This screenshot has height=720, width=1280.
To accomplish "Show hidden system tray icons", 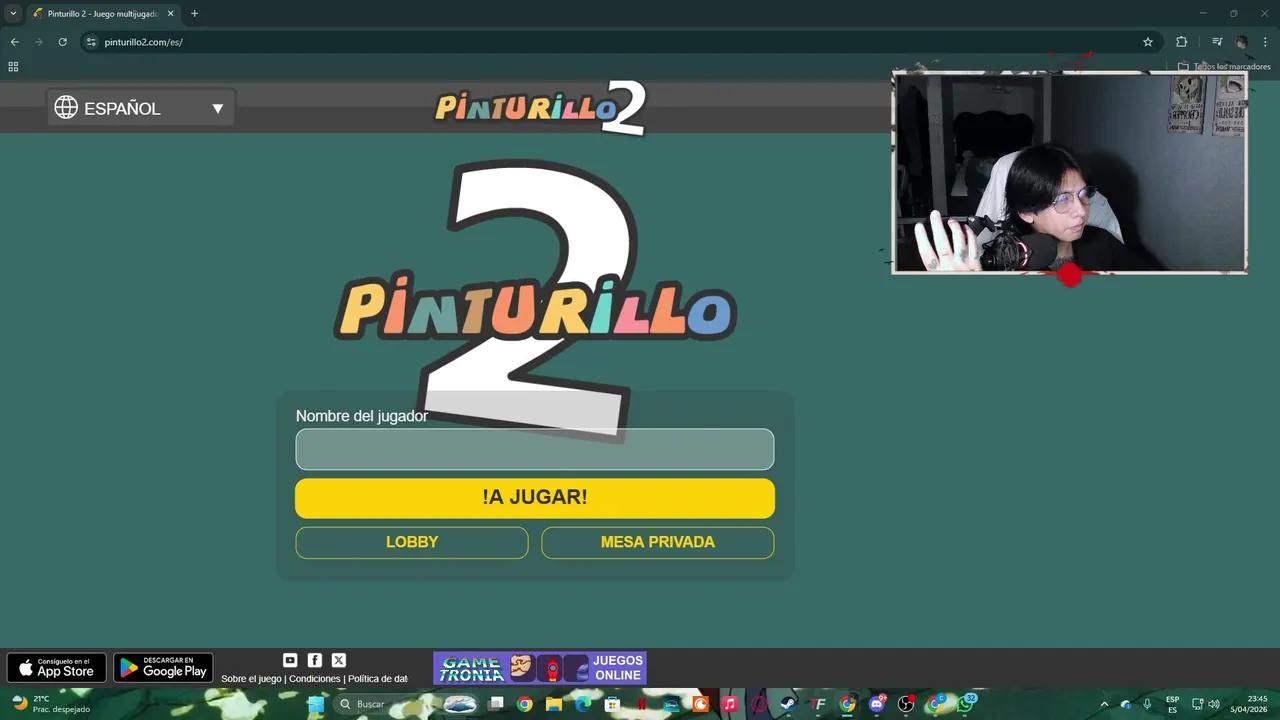I will point(1104,704).
